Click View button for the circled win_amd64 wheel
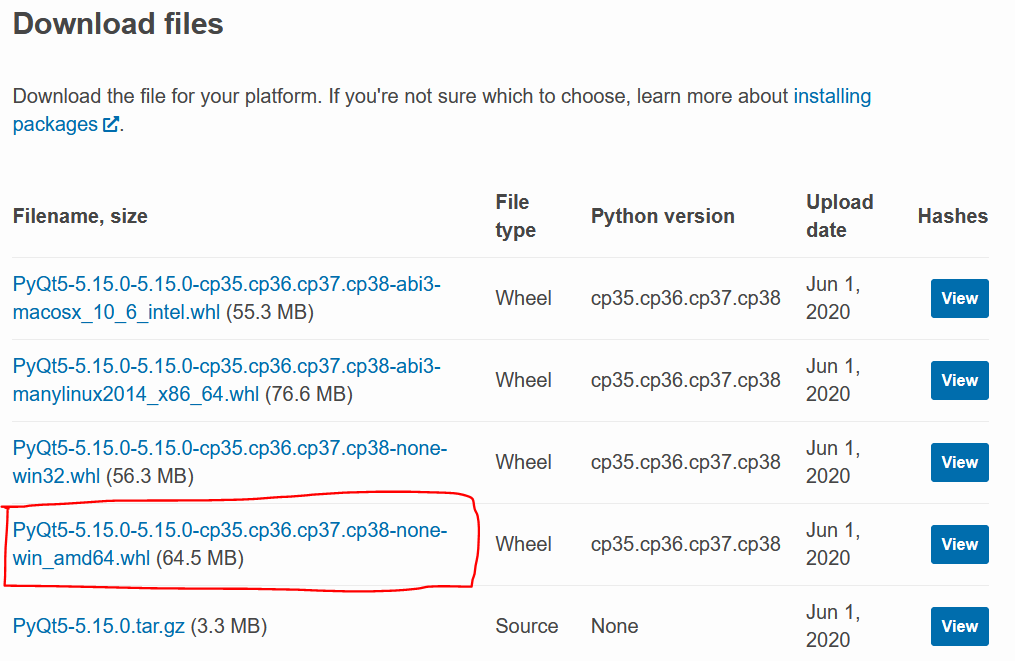The image size is (1015, 661). pos(958,544)
